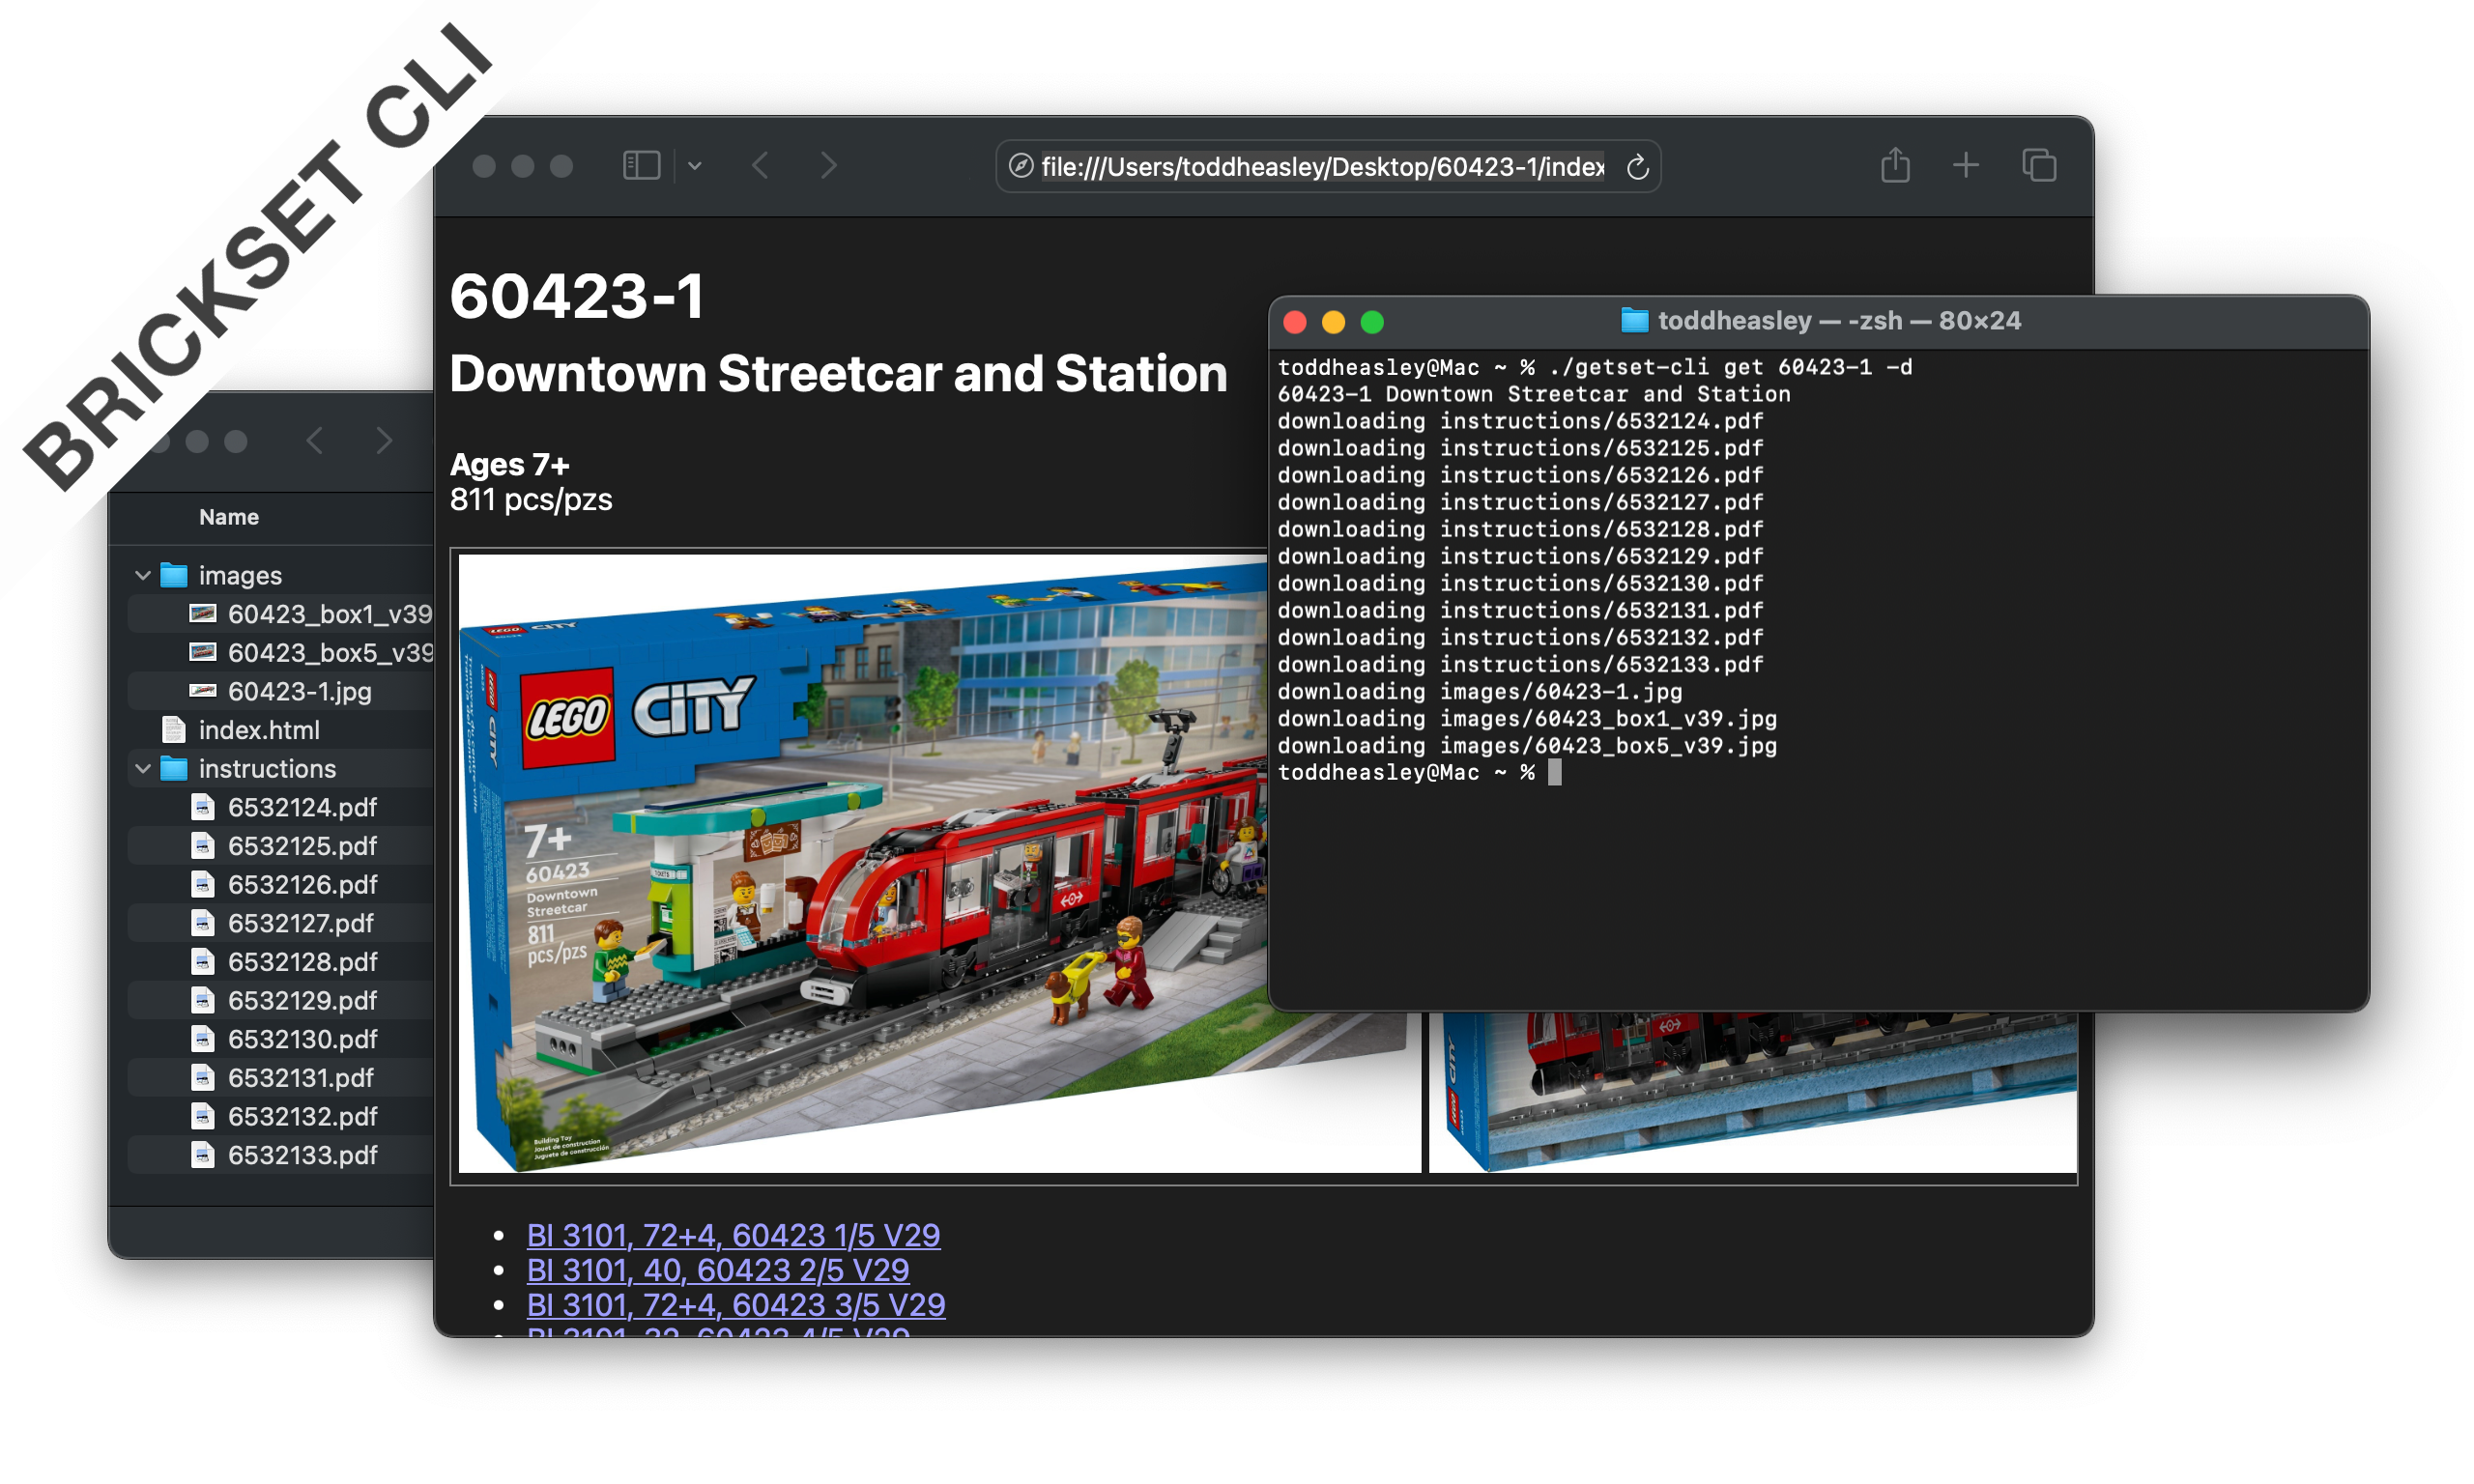Screen dimensions: 2474x1484
Task: Open link BI 3101, 72+4, 60423 3/5 V29
Action: coord(736,1306)
